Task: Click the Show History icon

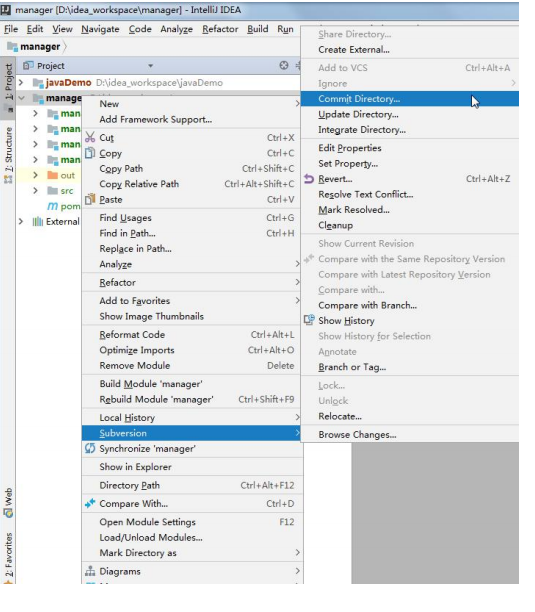Action: pyautogui.click(x=309, y=320)
